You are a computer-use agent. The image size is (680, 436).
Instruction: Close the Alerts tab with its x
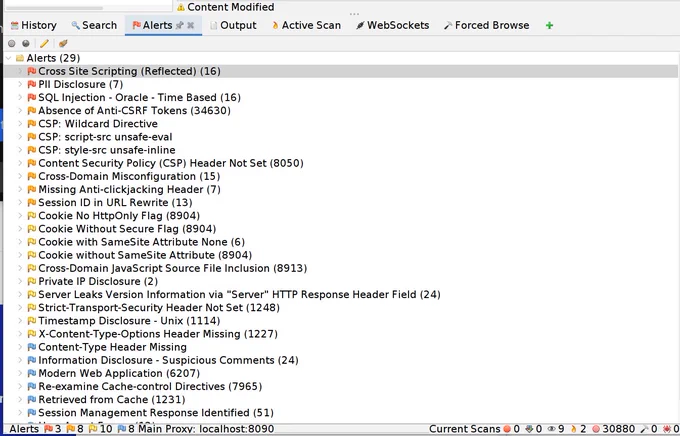click(190, 26)
